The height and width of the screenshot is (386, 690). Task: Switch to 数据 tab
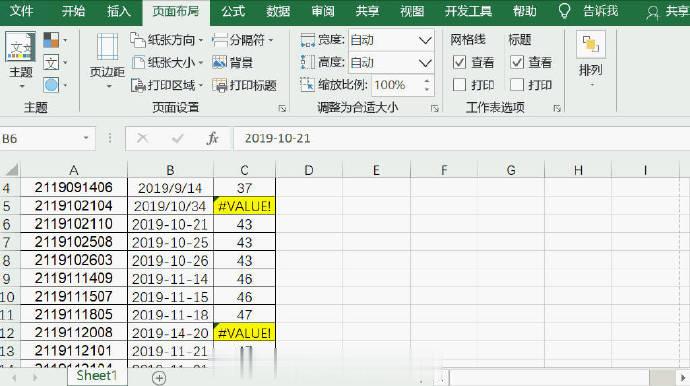(x=278, y=11)
